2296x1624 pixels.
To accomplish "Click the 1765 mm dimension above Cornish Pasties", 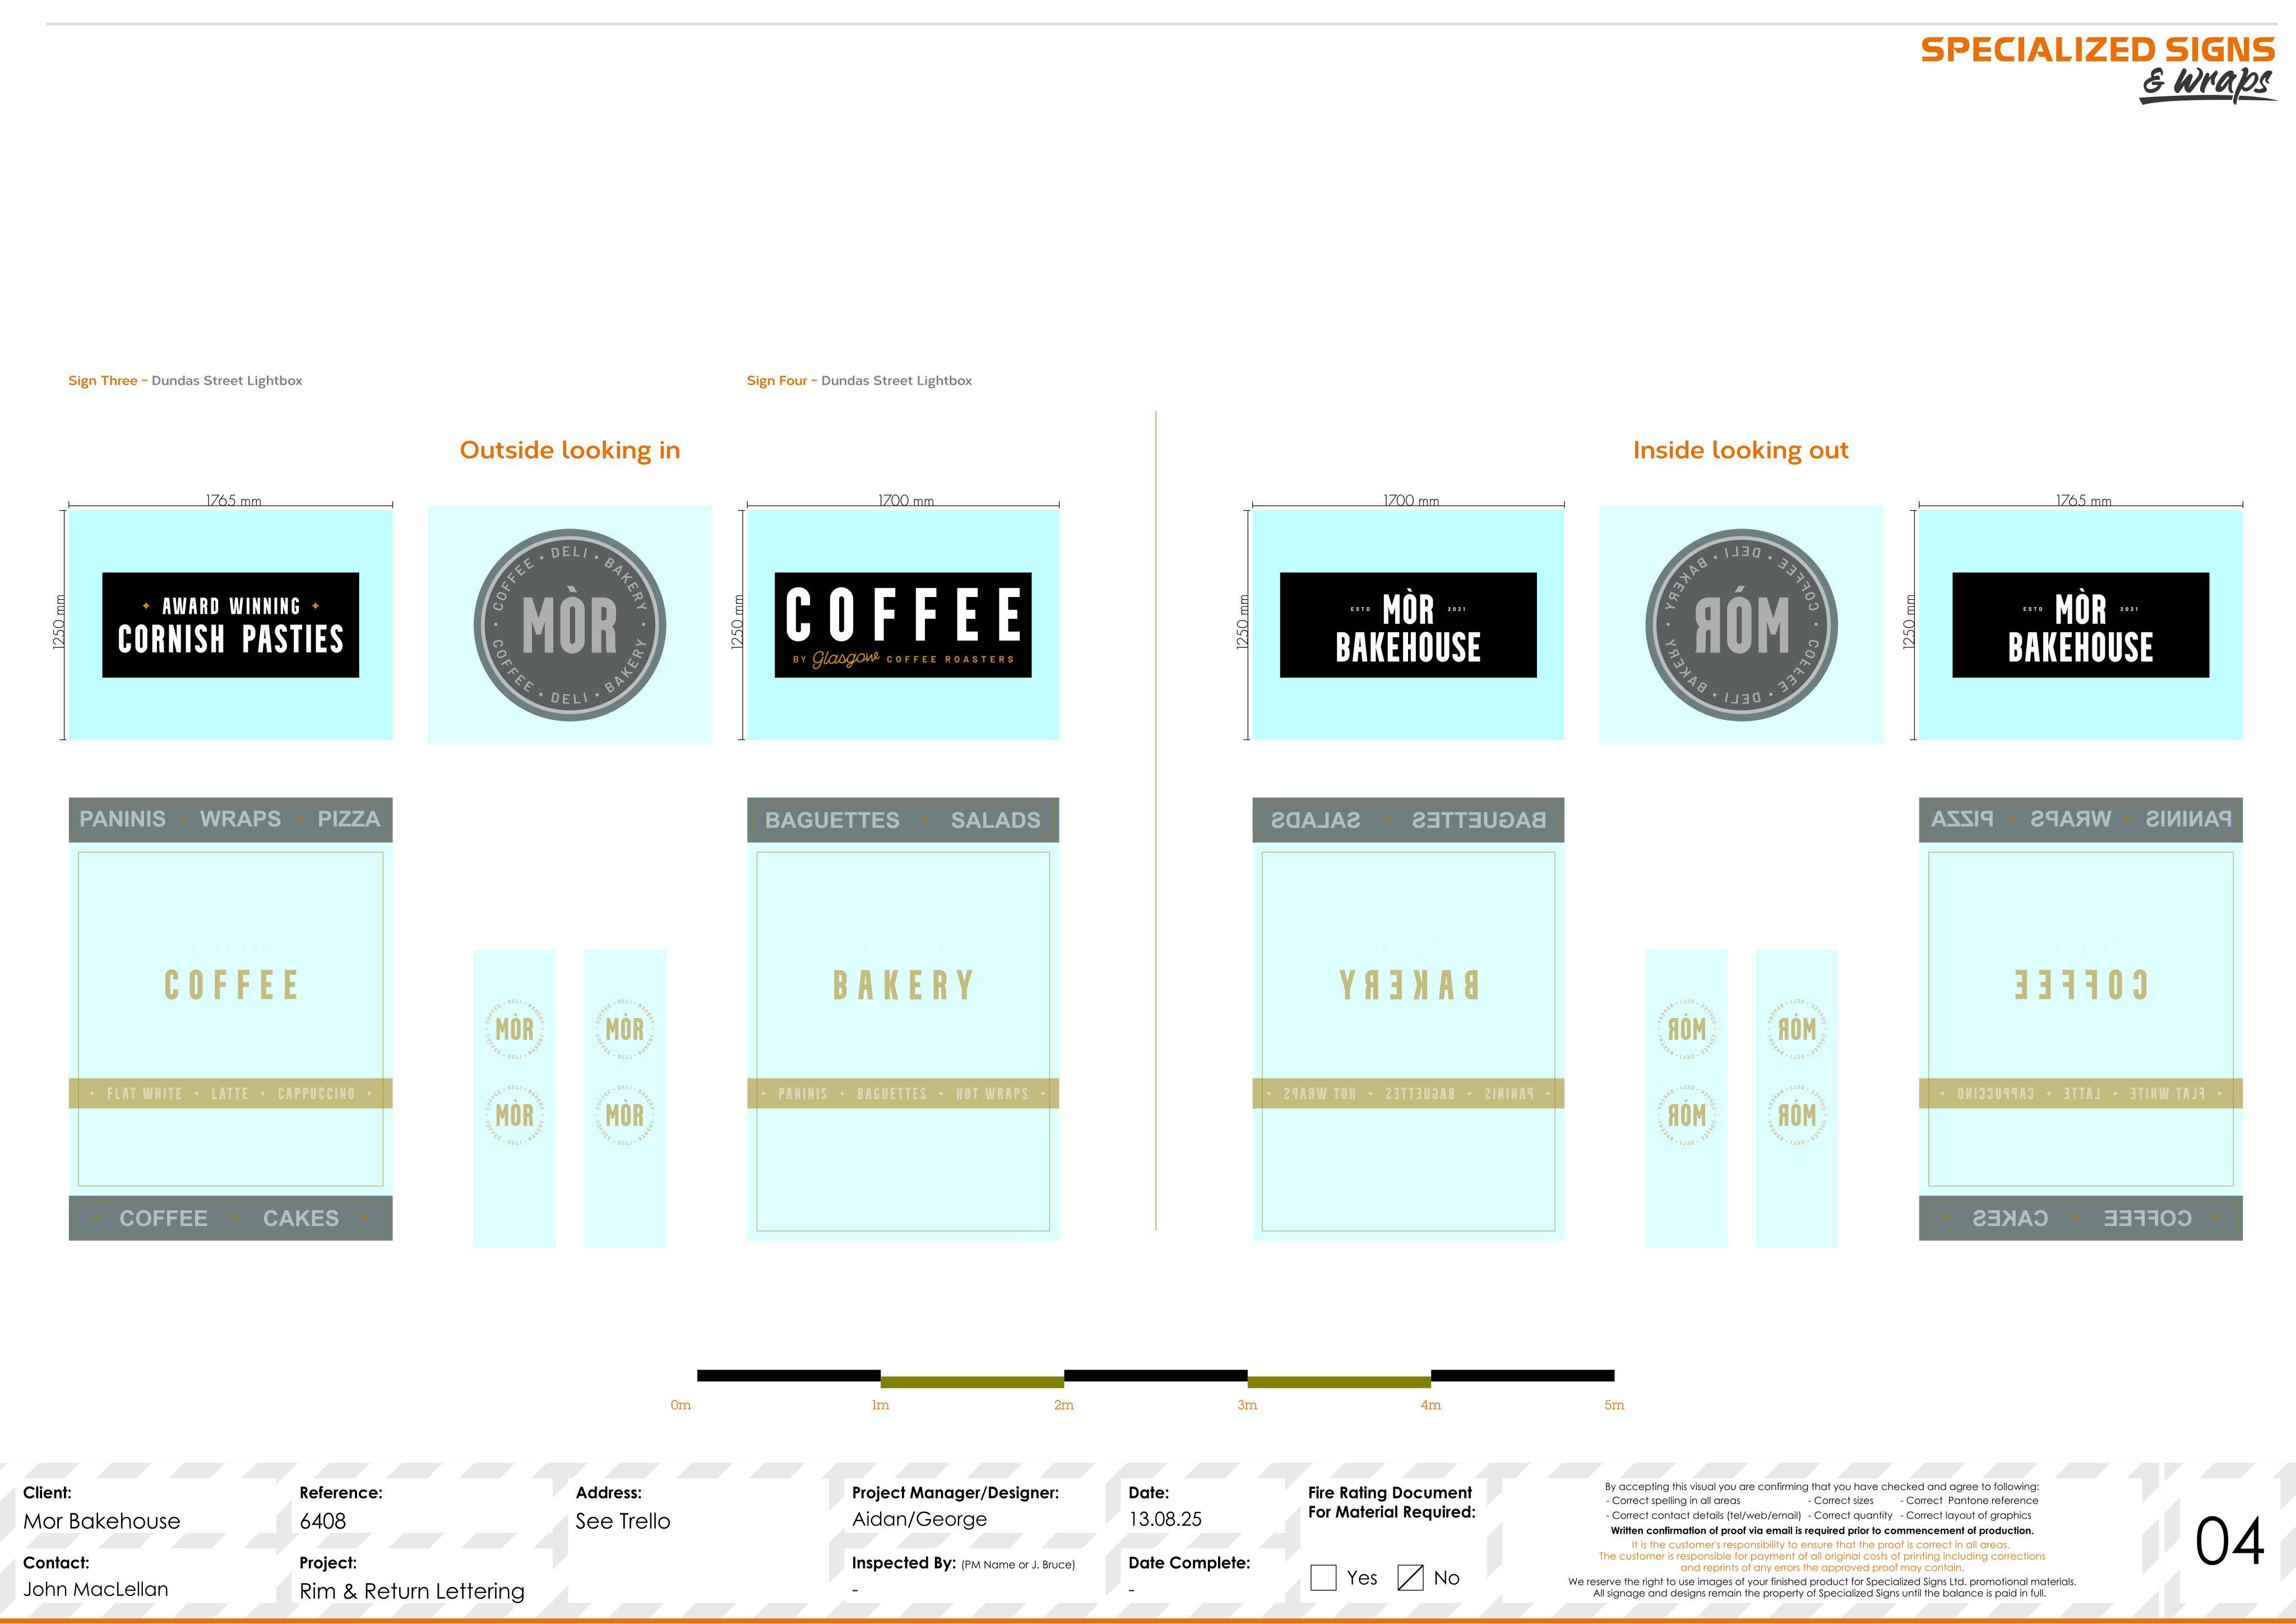I will pyautogui.click(x=234, y=500).
